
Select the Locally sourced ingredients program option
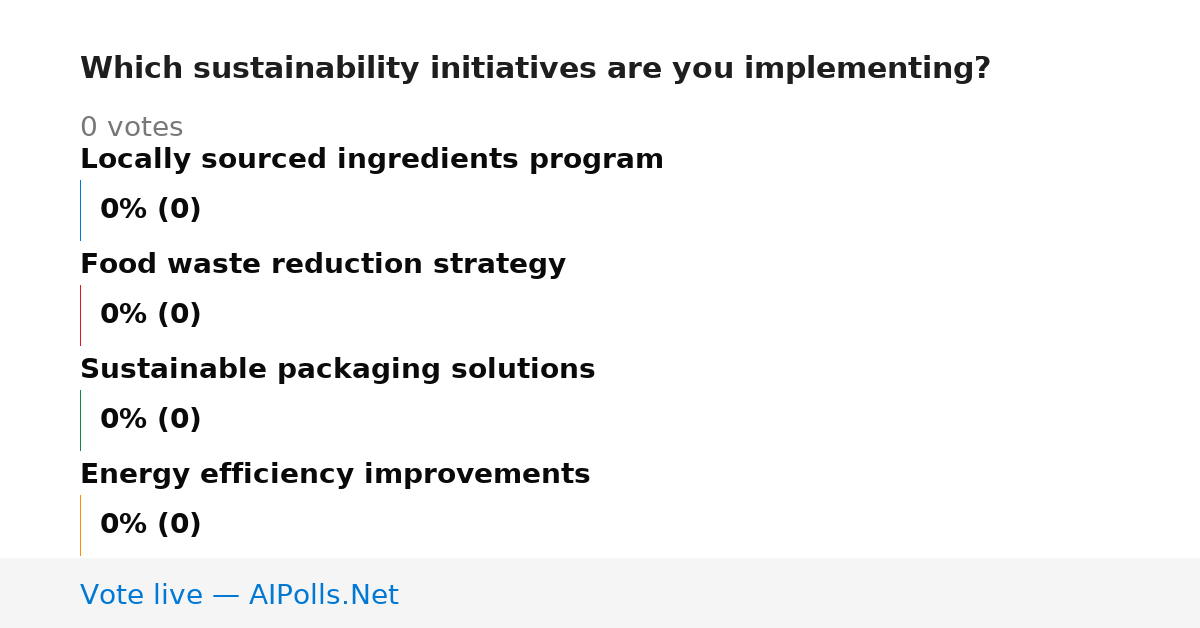click(372, 160)
